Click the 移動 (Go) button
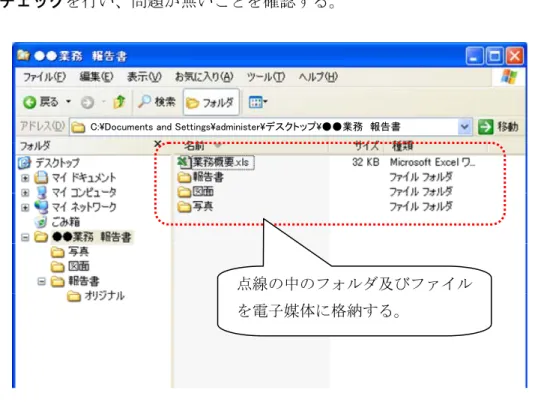This screenshot has height=402, width=535. tap(498, 127)
